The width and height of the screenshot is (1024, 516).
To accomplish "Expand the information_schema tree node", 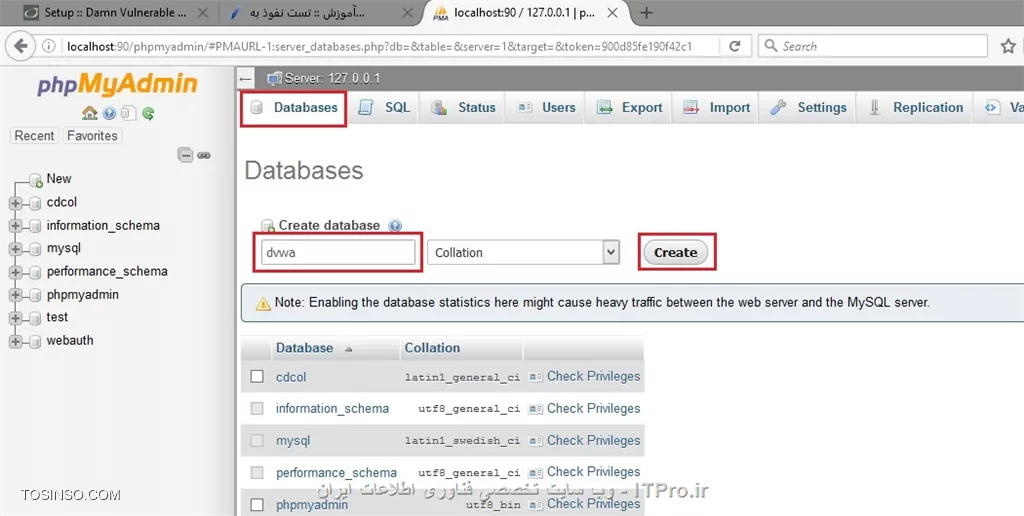I will point(16,227).
